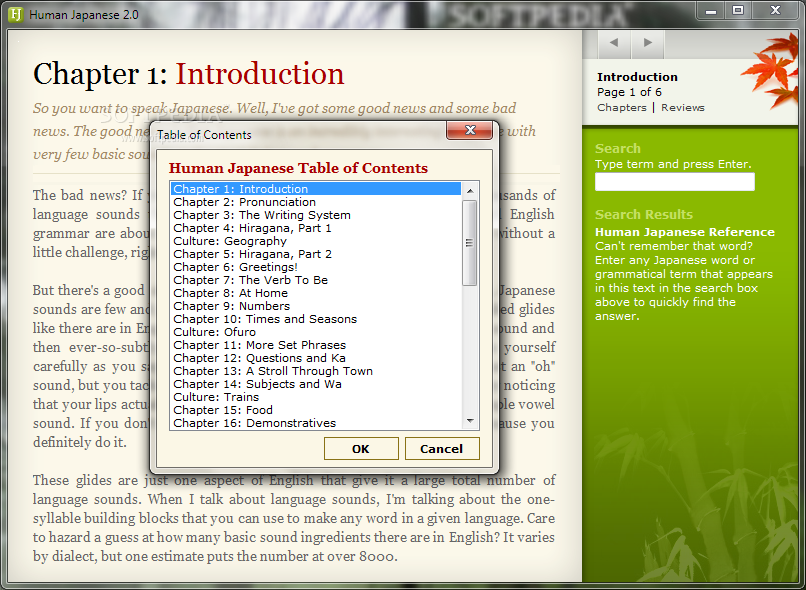Select Chapter 9: Numbers

pyautogui.click(x=316, y=306)
